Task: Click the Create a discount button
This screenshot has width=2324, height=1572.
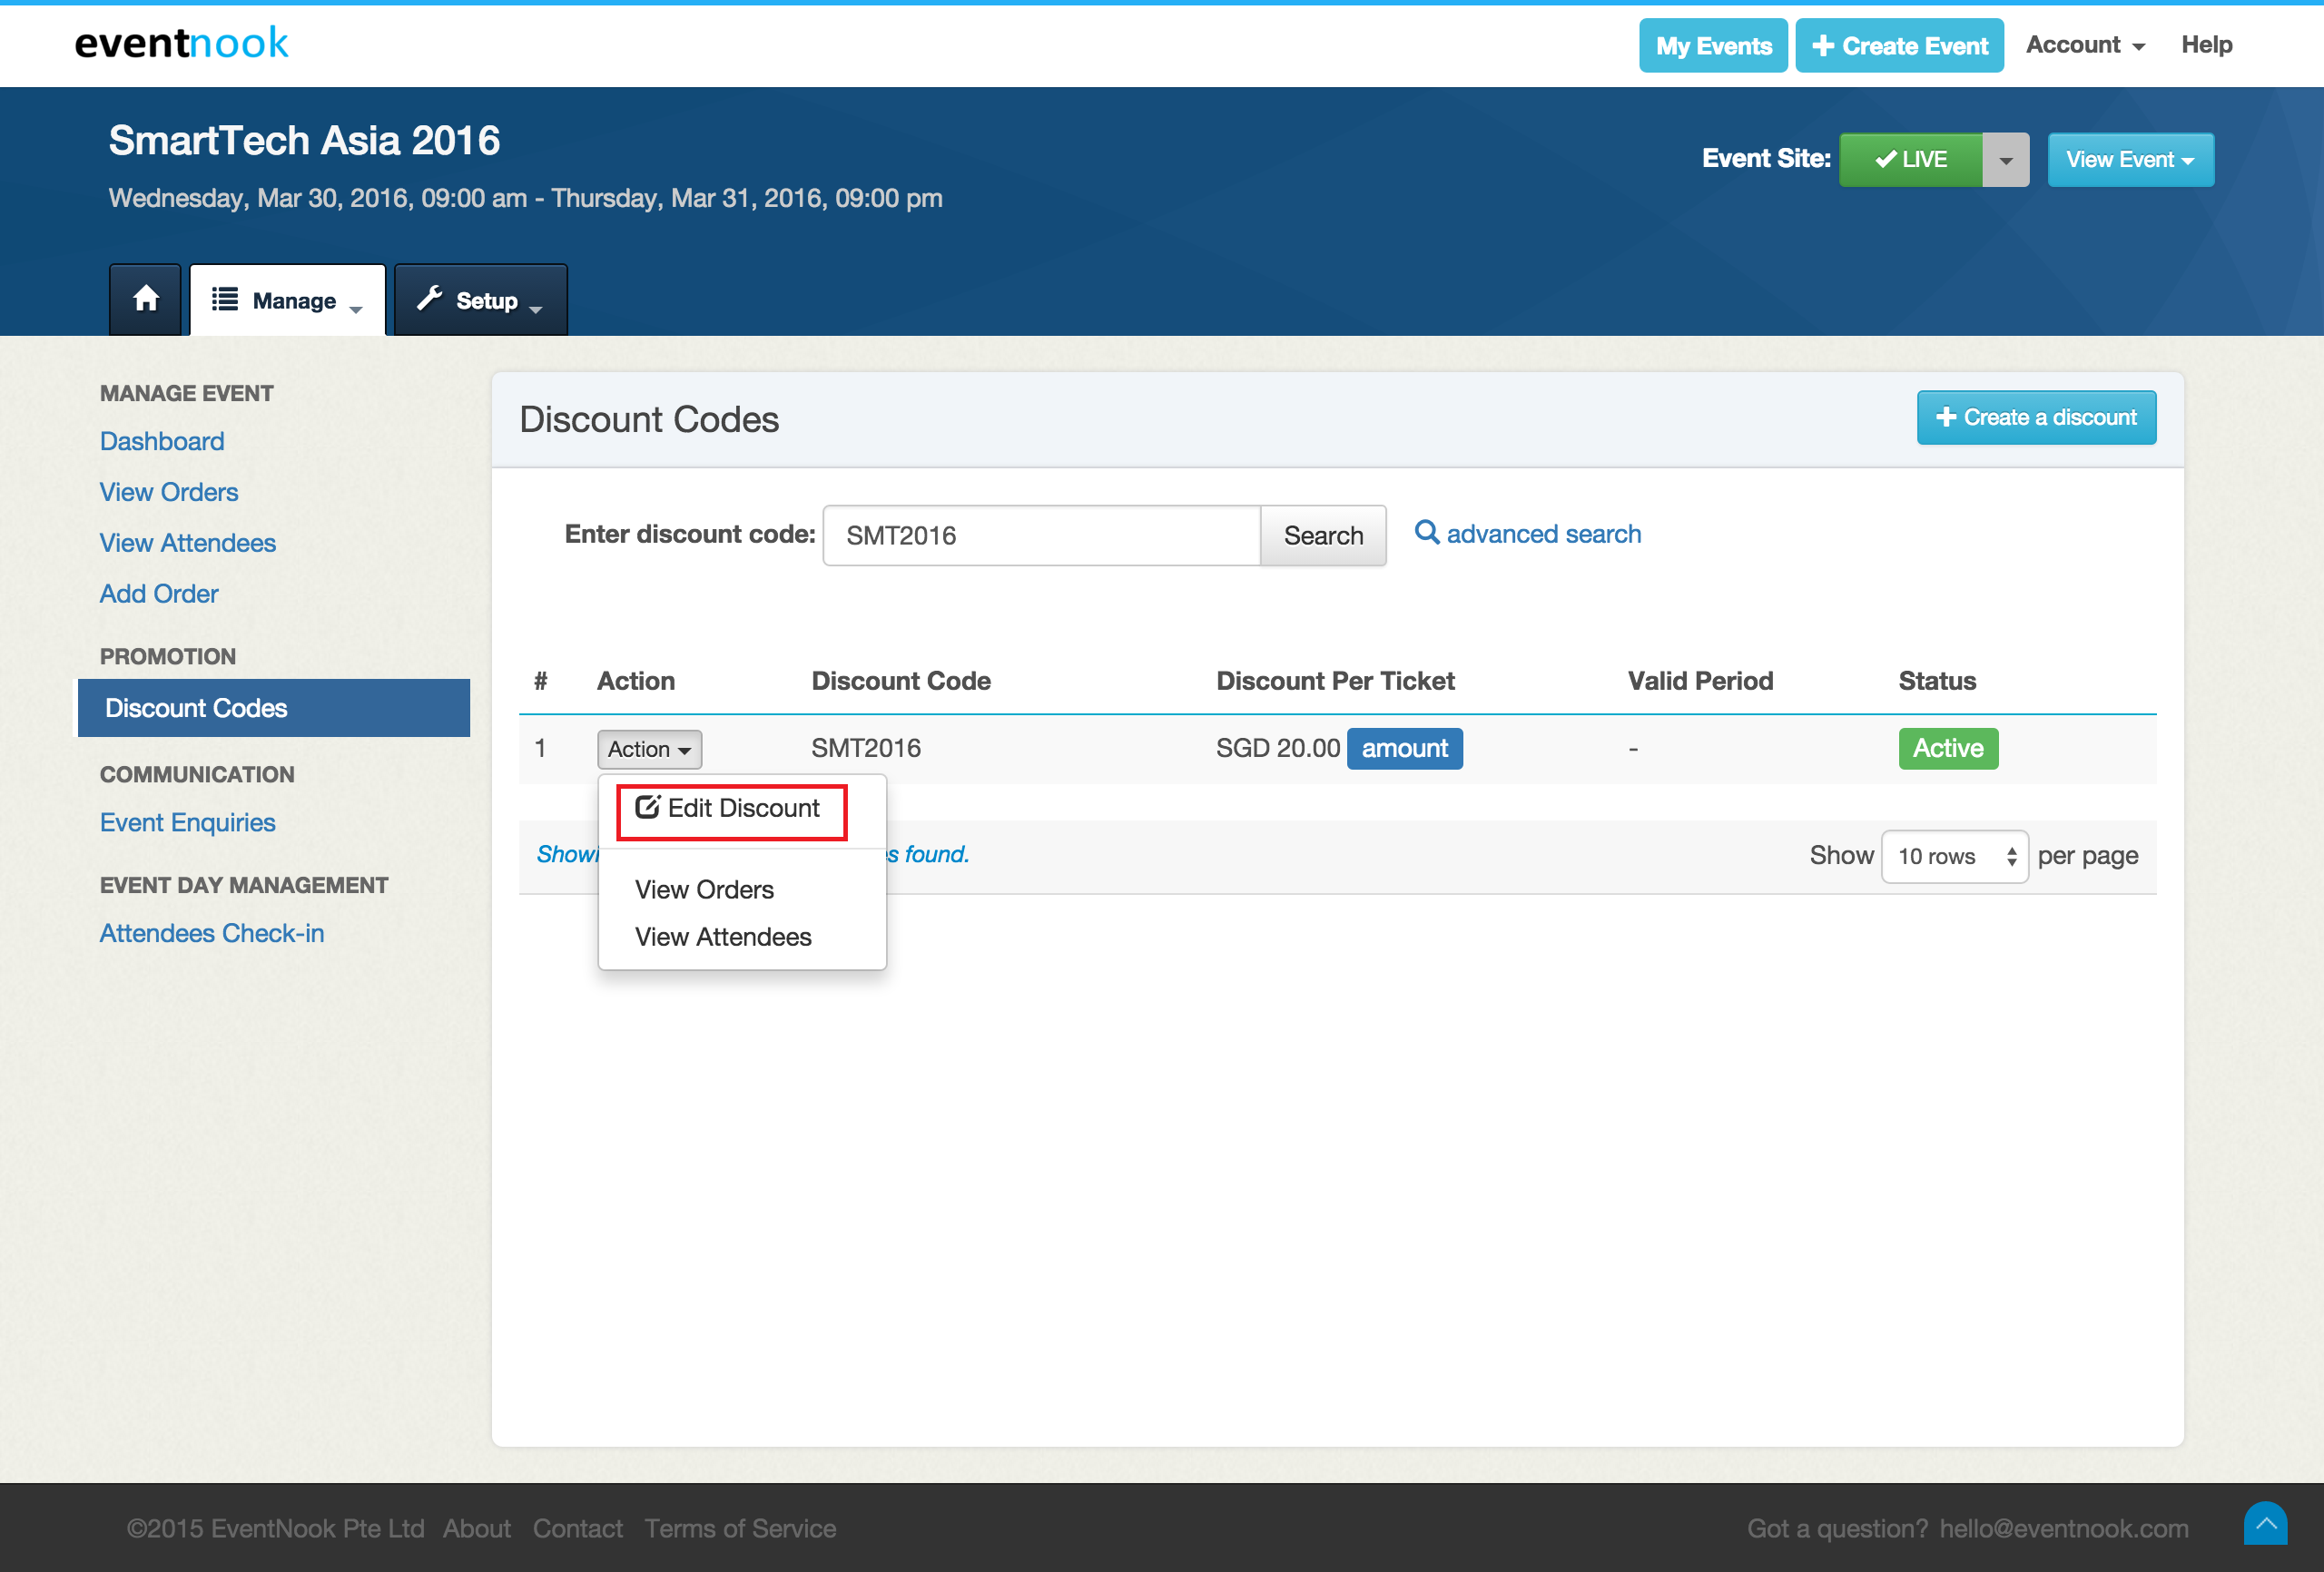Action: pyautogui.click(x=2035, y=417)
